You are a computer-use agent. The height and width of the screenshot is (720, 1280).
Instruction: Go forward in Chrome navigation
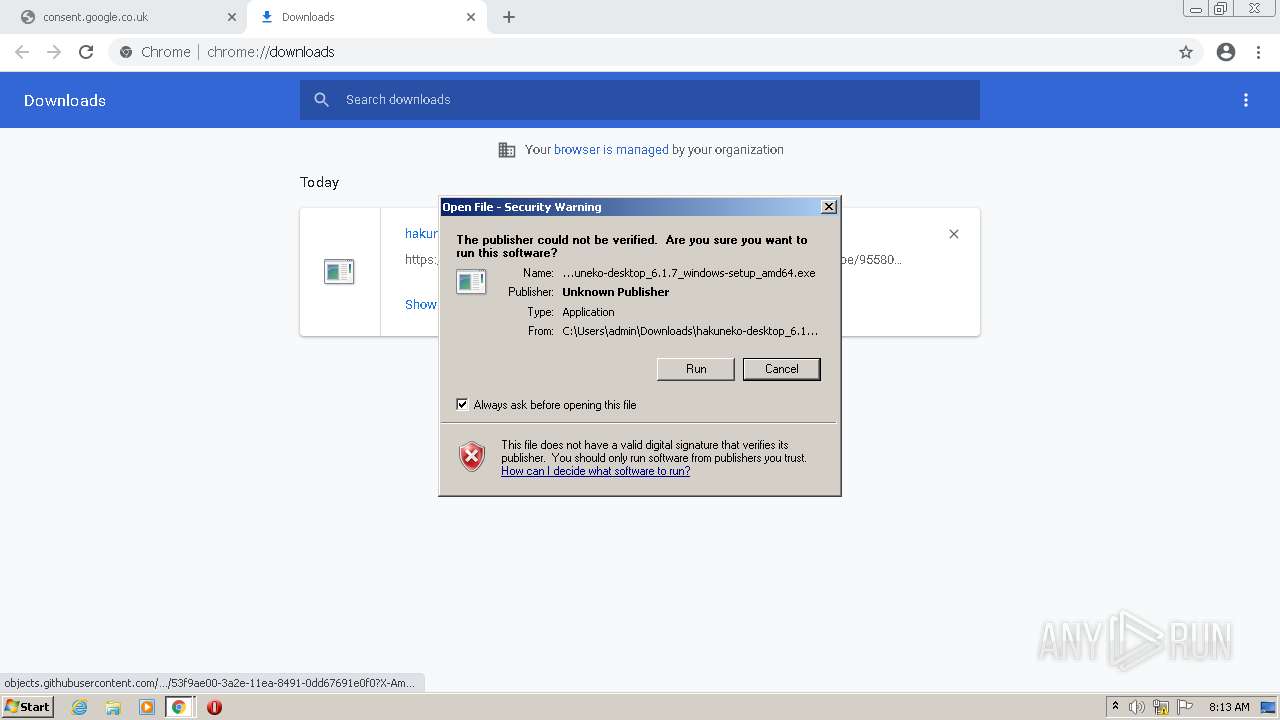(54, 52)
